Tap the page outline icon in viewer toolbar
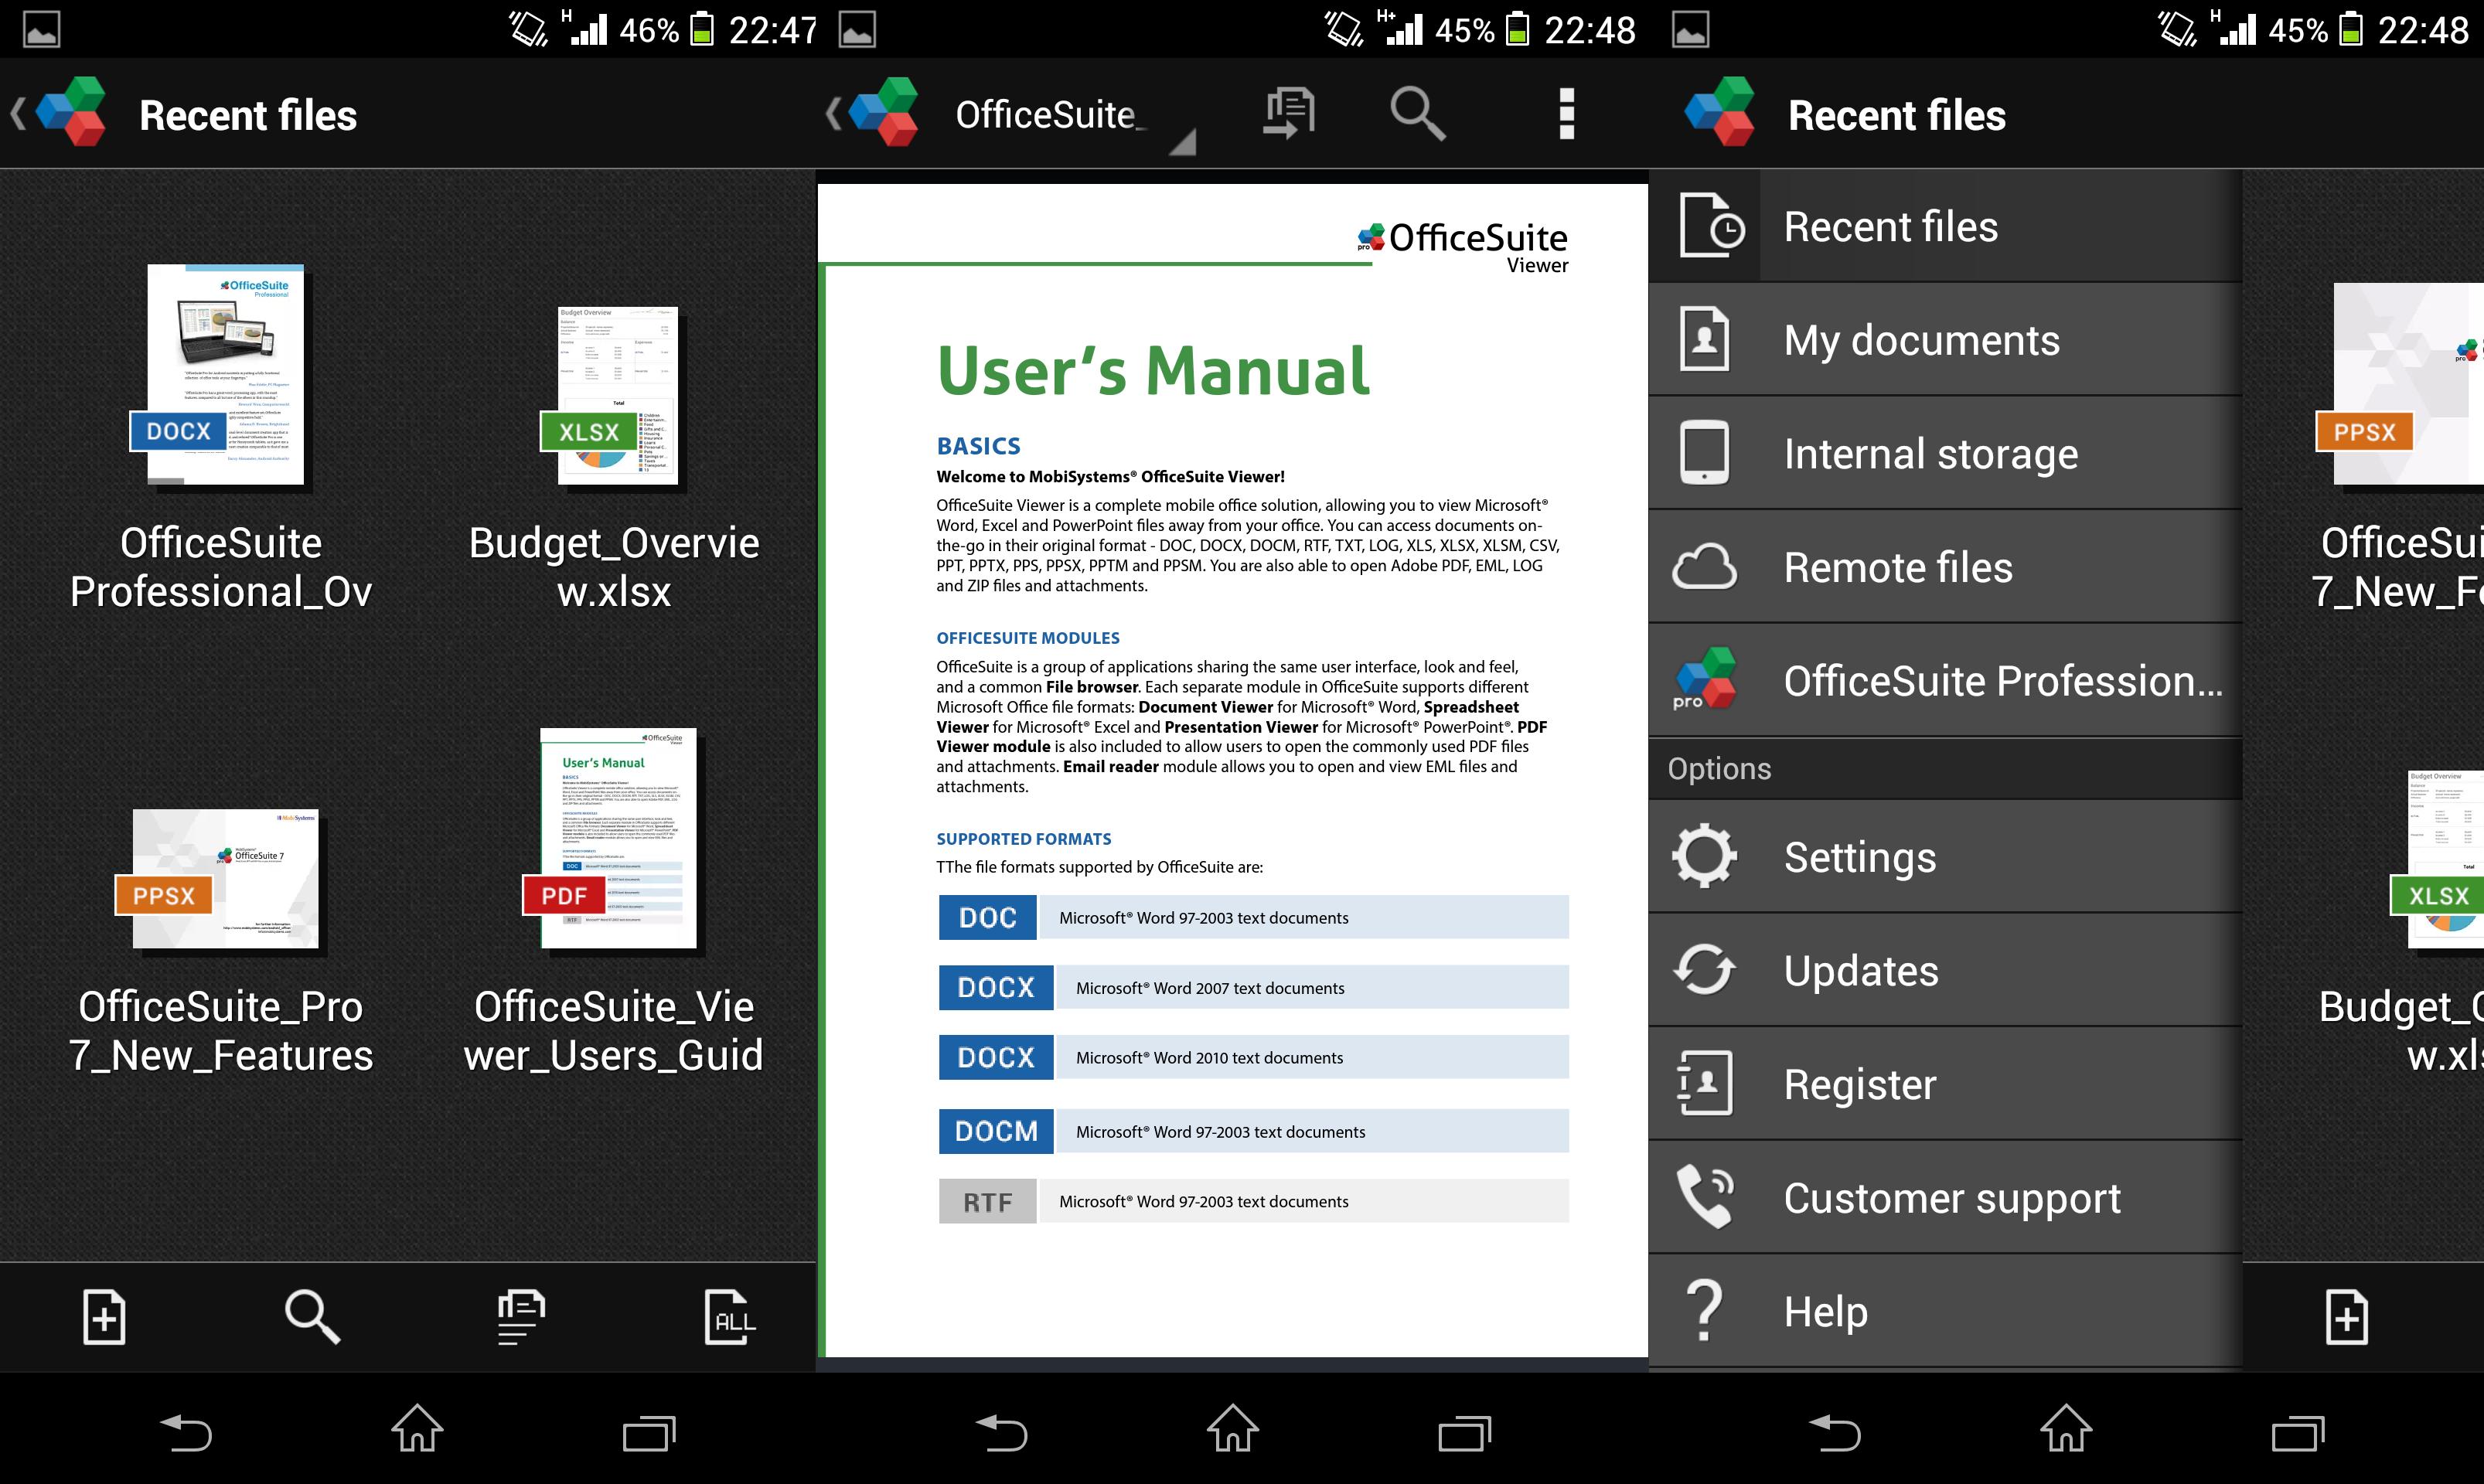Screen dimensions: 2484x1484 pos(1288,113)
